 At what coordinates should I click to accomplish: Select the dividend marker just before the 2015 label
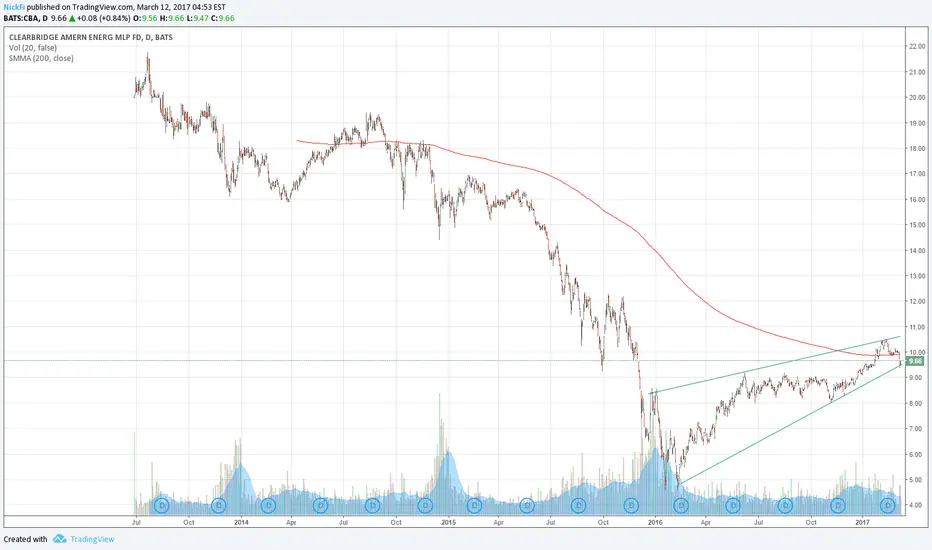425,505
